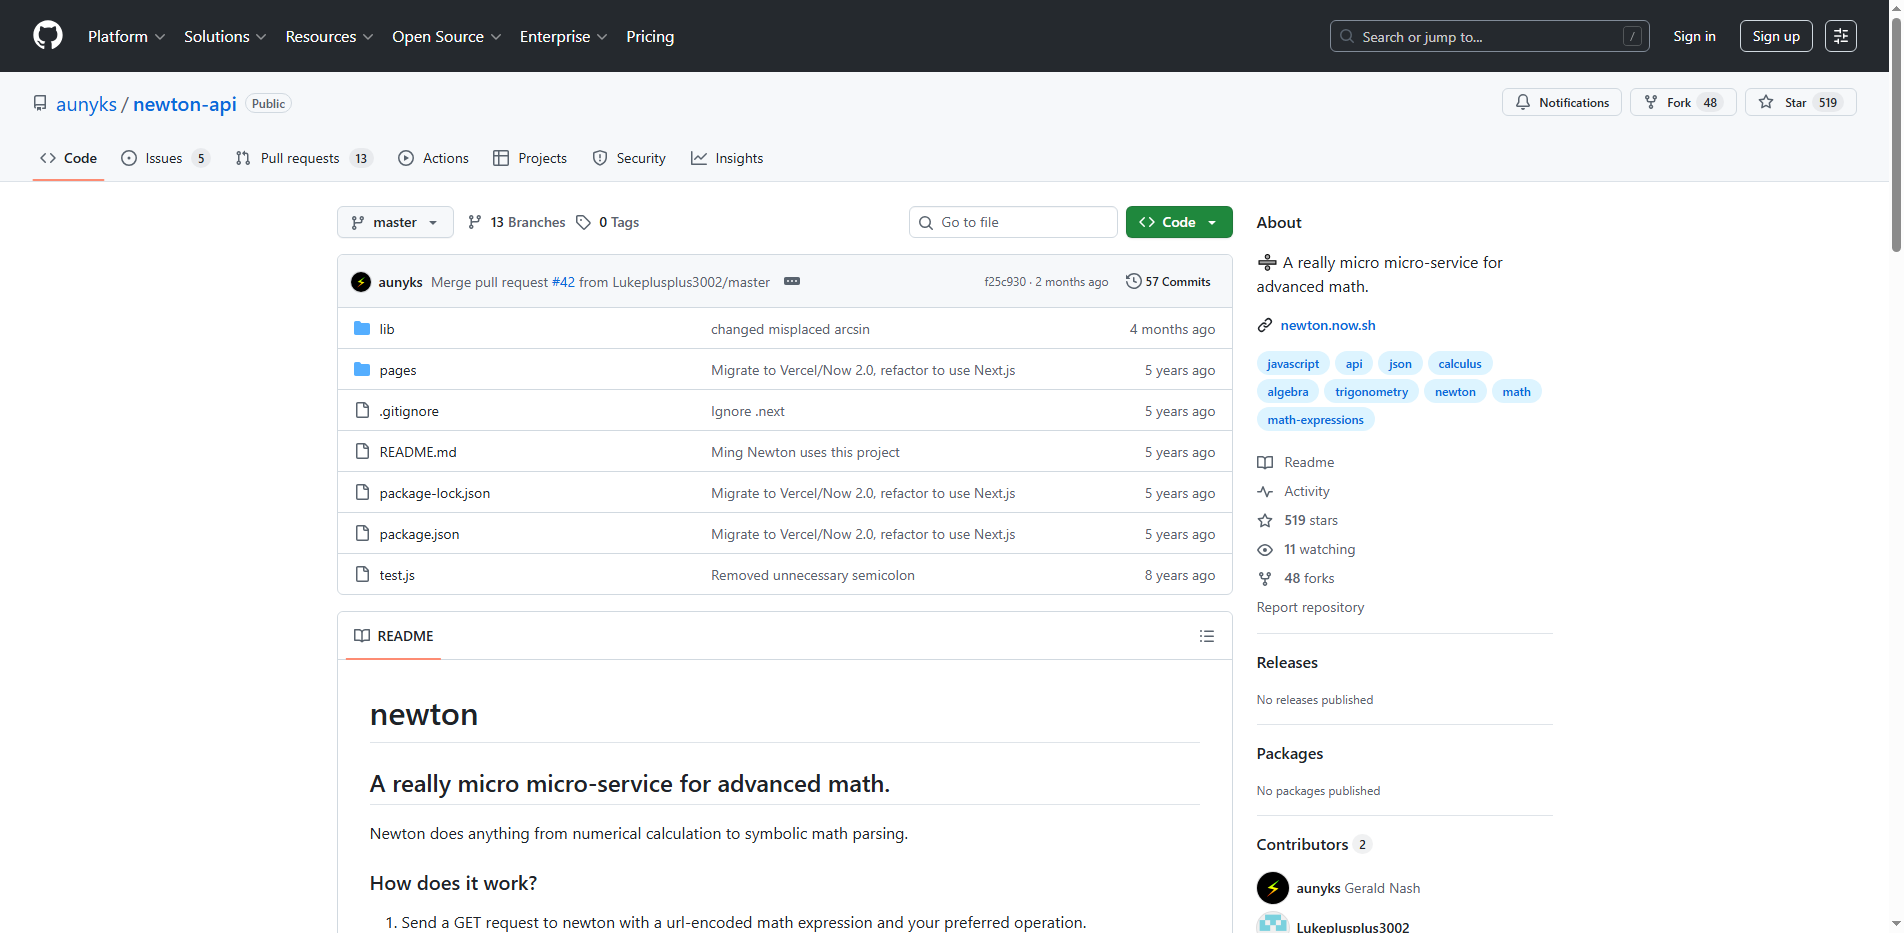1904x933 pixels.
Task: Click the tag icon beside 0 Tags
Action: (585, 222)
